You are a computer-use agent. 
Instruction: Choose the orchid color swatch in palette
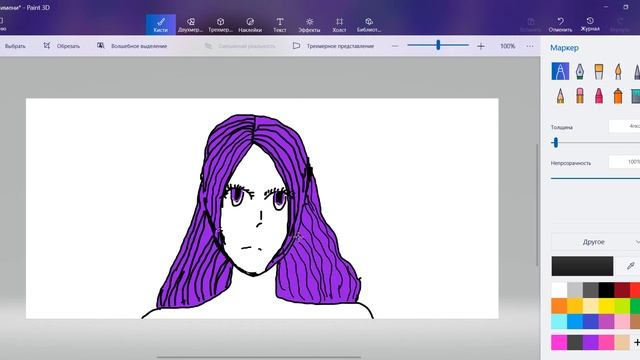click(x=606, y=321)
